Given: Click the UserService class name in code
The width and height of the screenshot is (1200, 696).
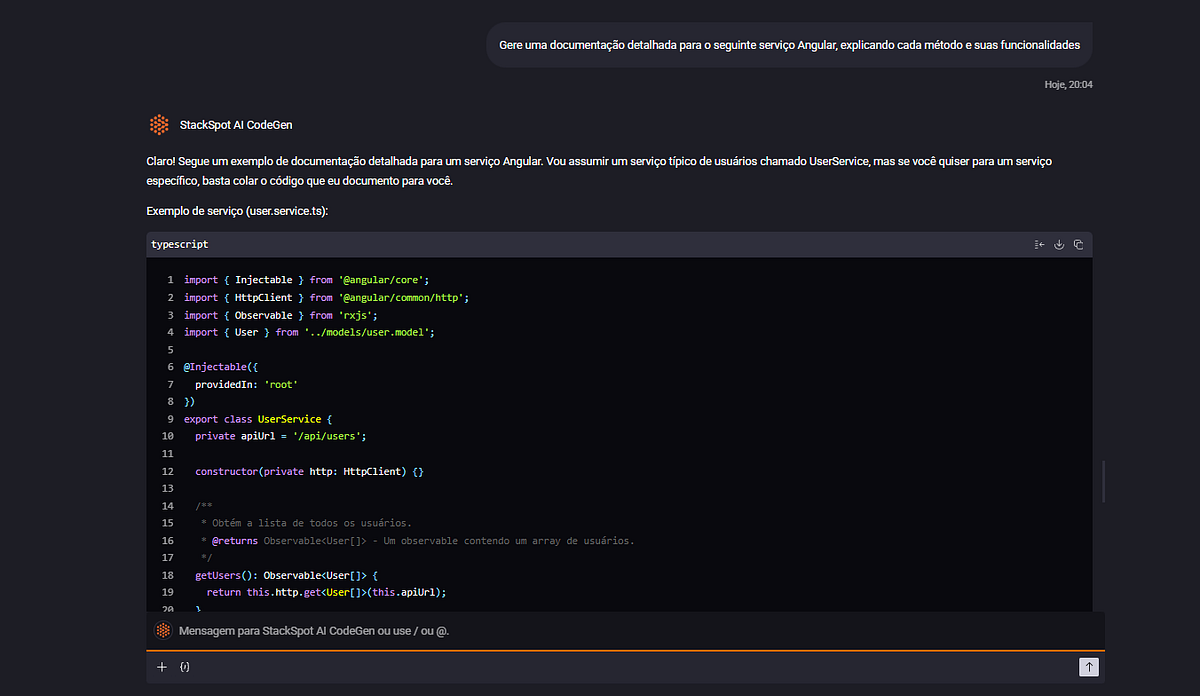Looking at the screenshot, I should [289, 418].
